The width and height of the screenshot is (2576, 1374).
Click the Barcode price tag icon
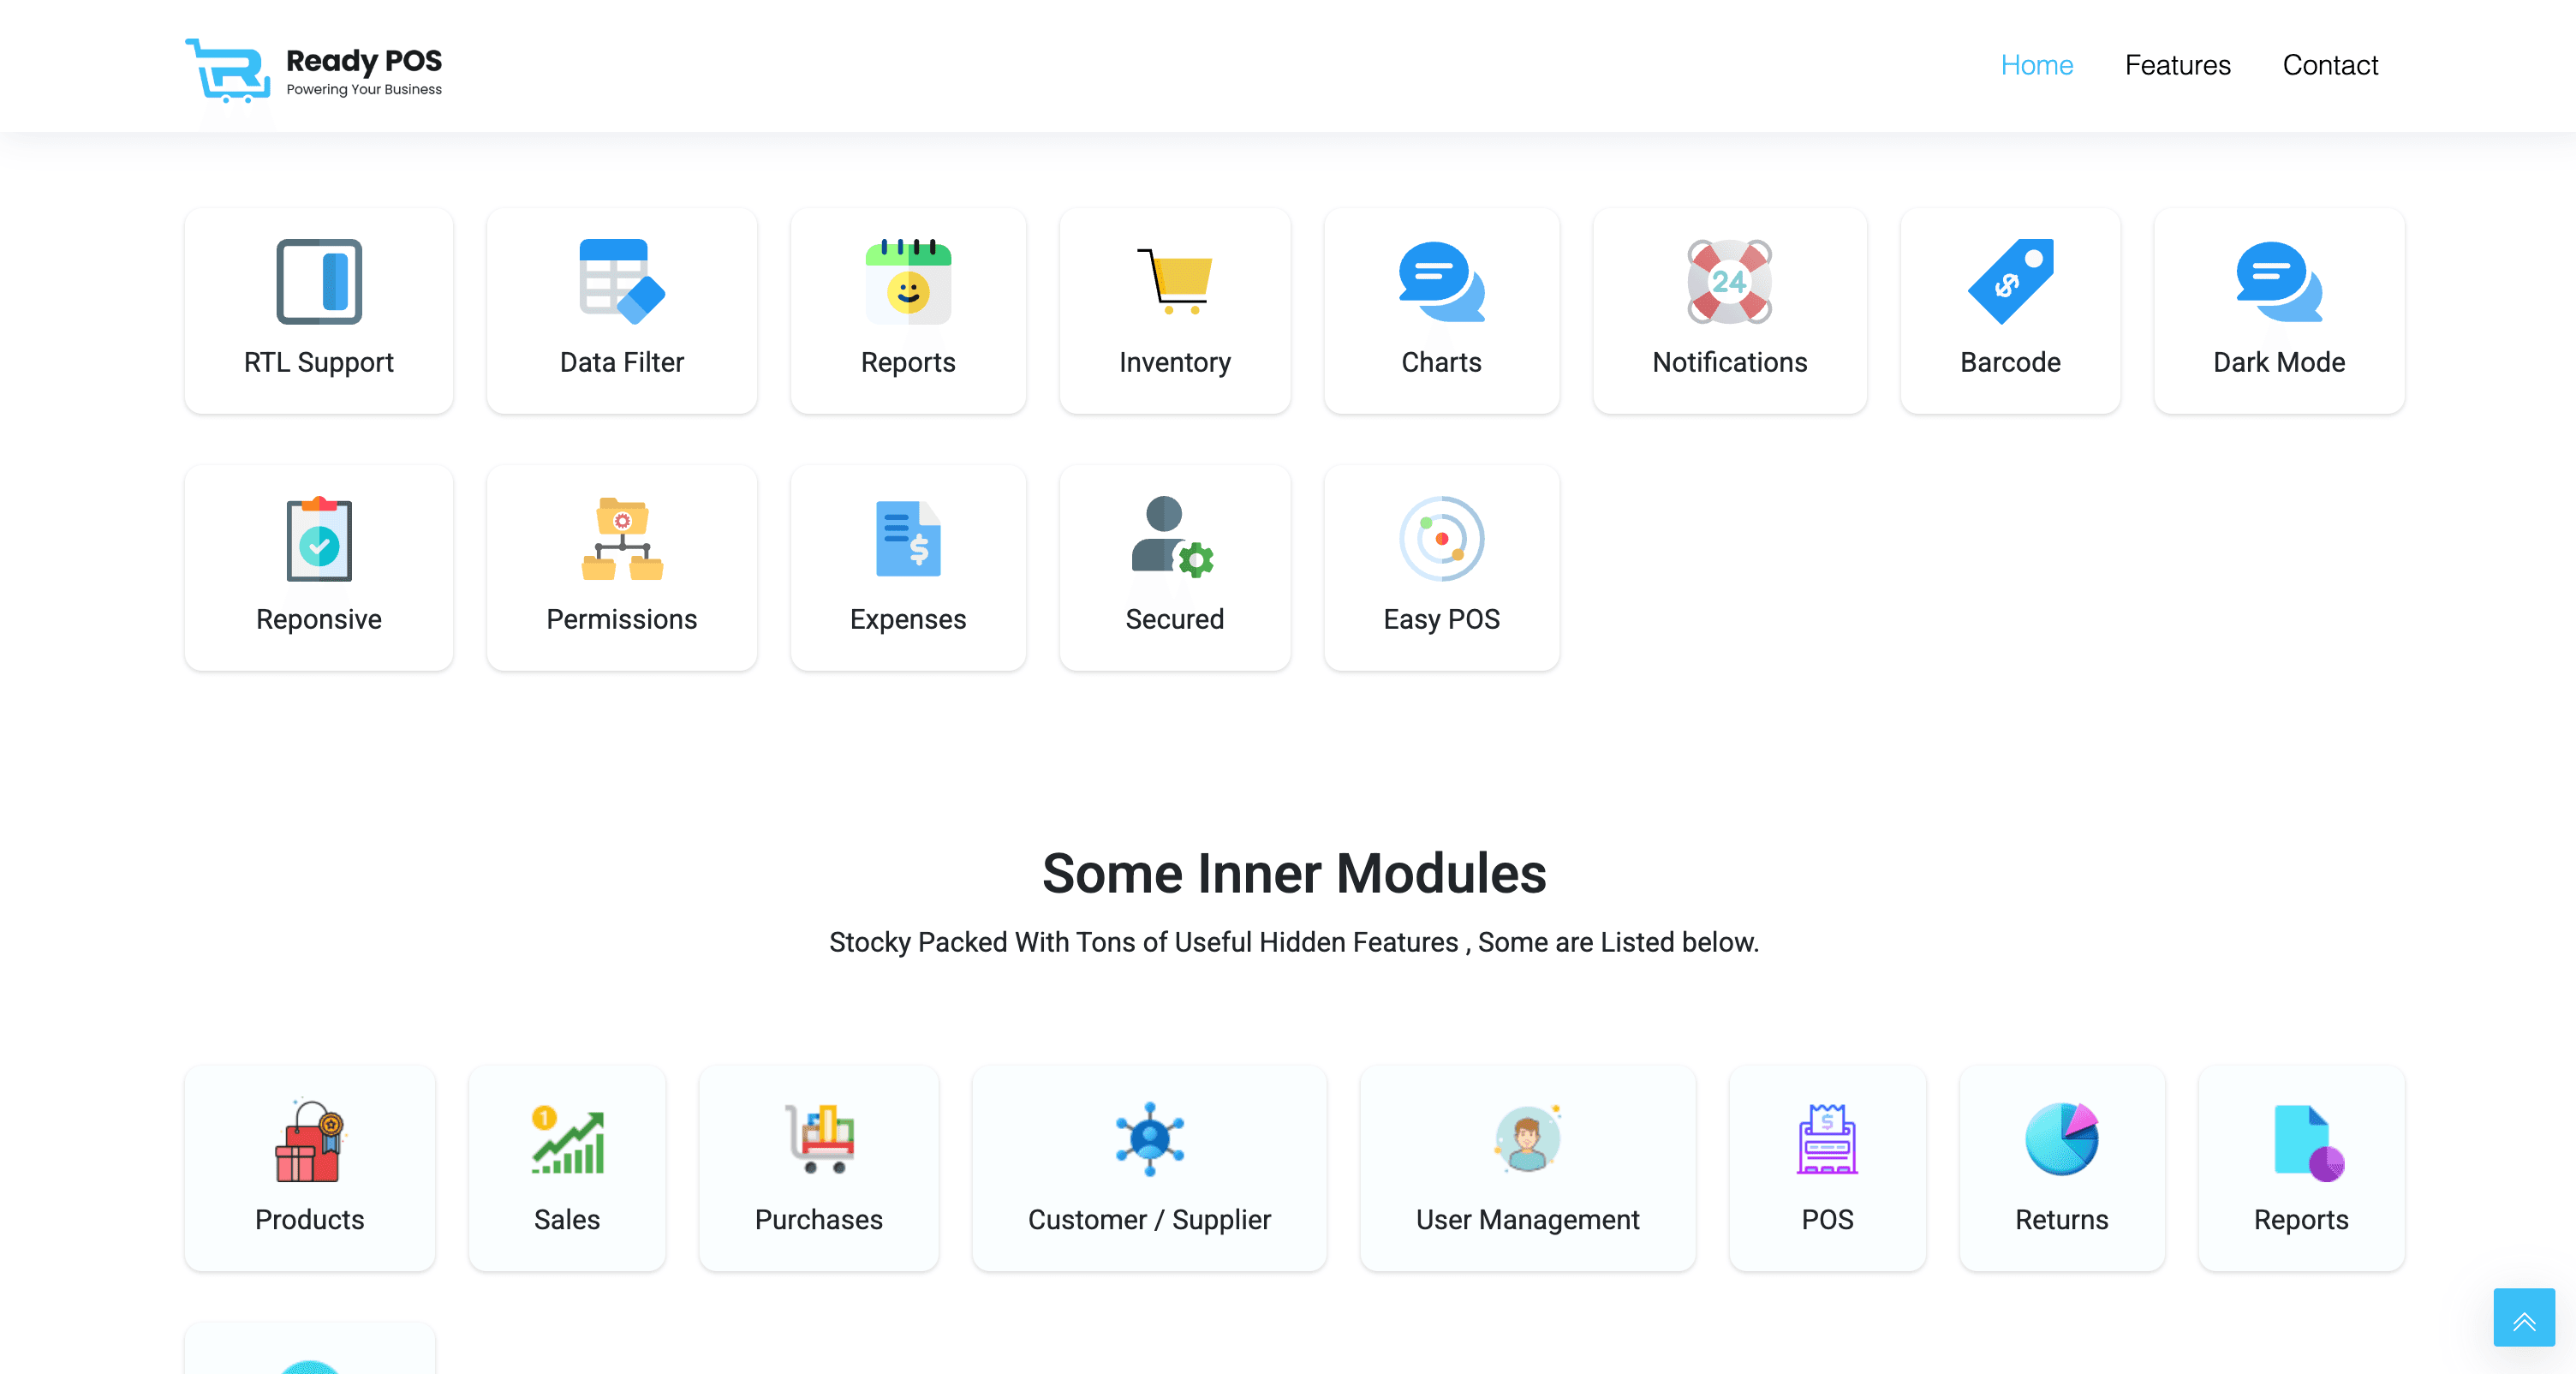click(2010, 281)
